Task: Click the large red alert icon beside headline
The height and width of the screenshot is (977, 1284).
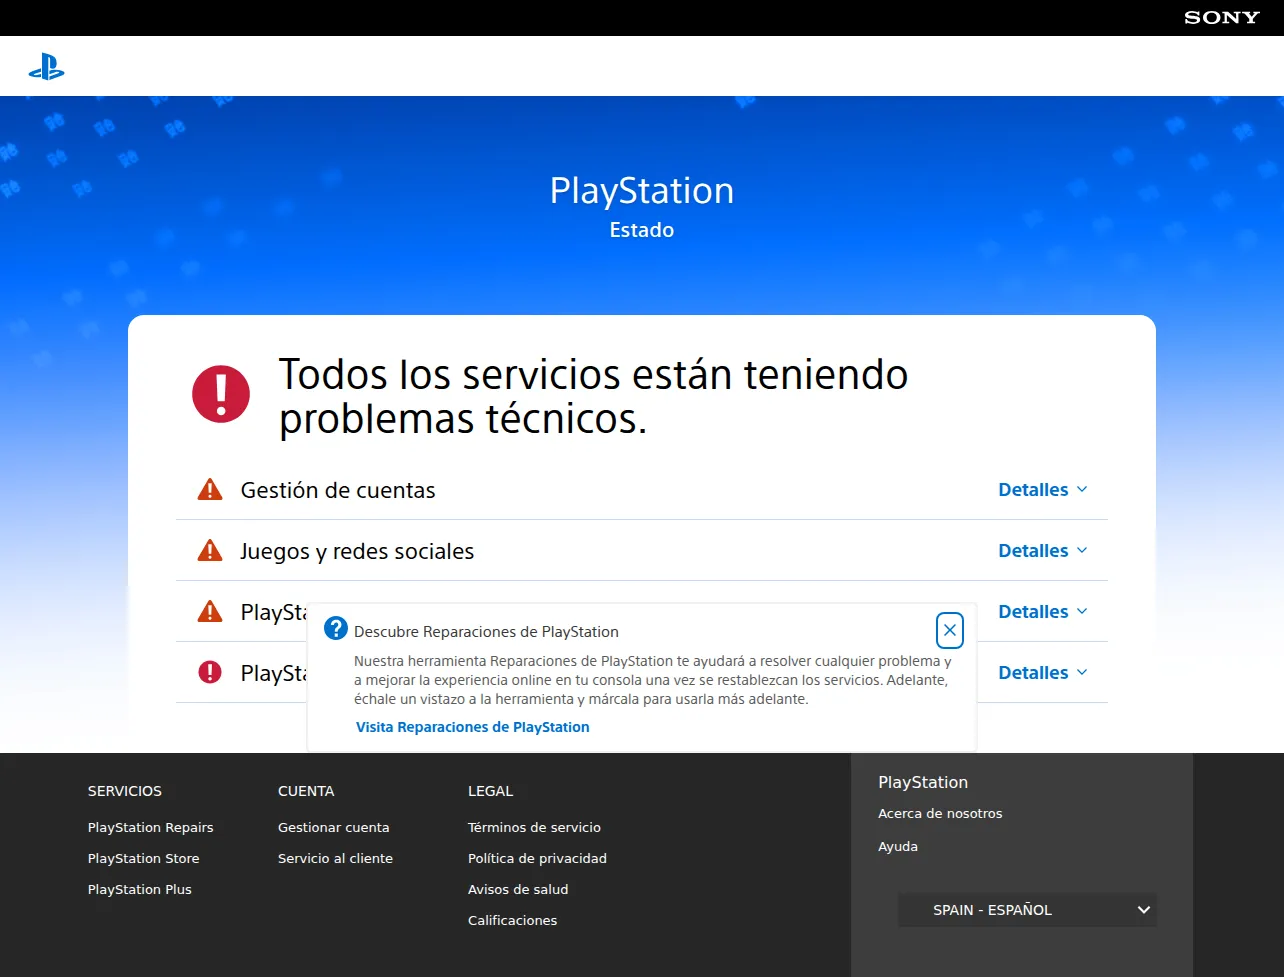Action: 221,394
